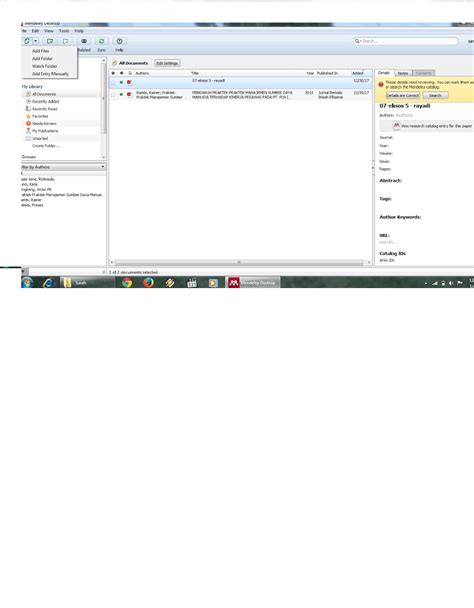Click View research catalog entry link
This screenshot has width=474, height=608.
(436, 126)
